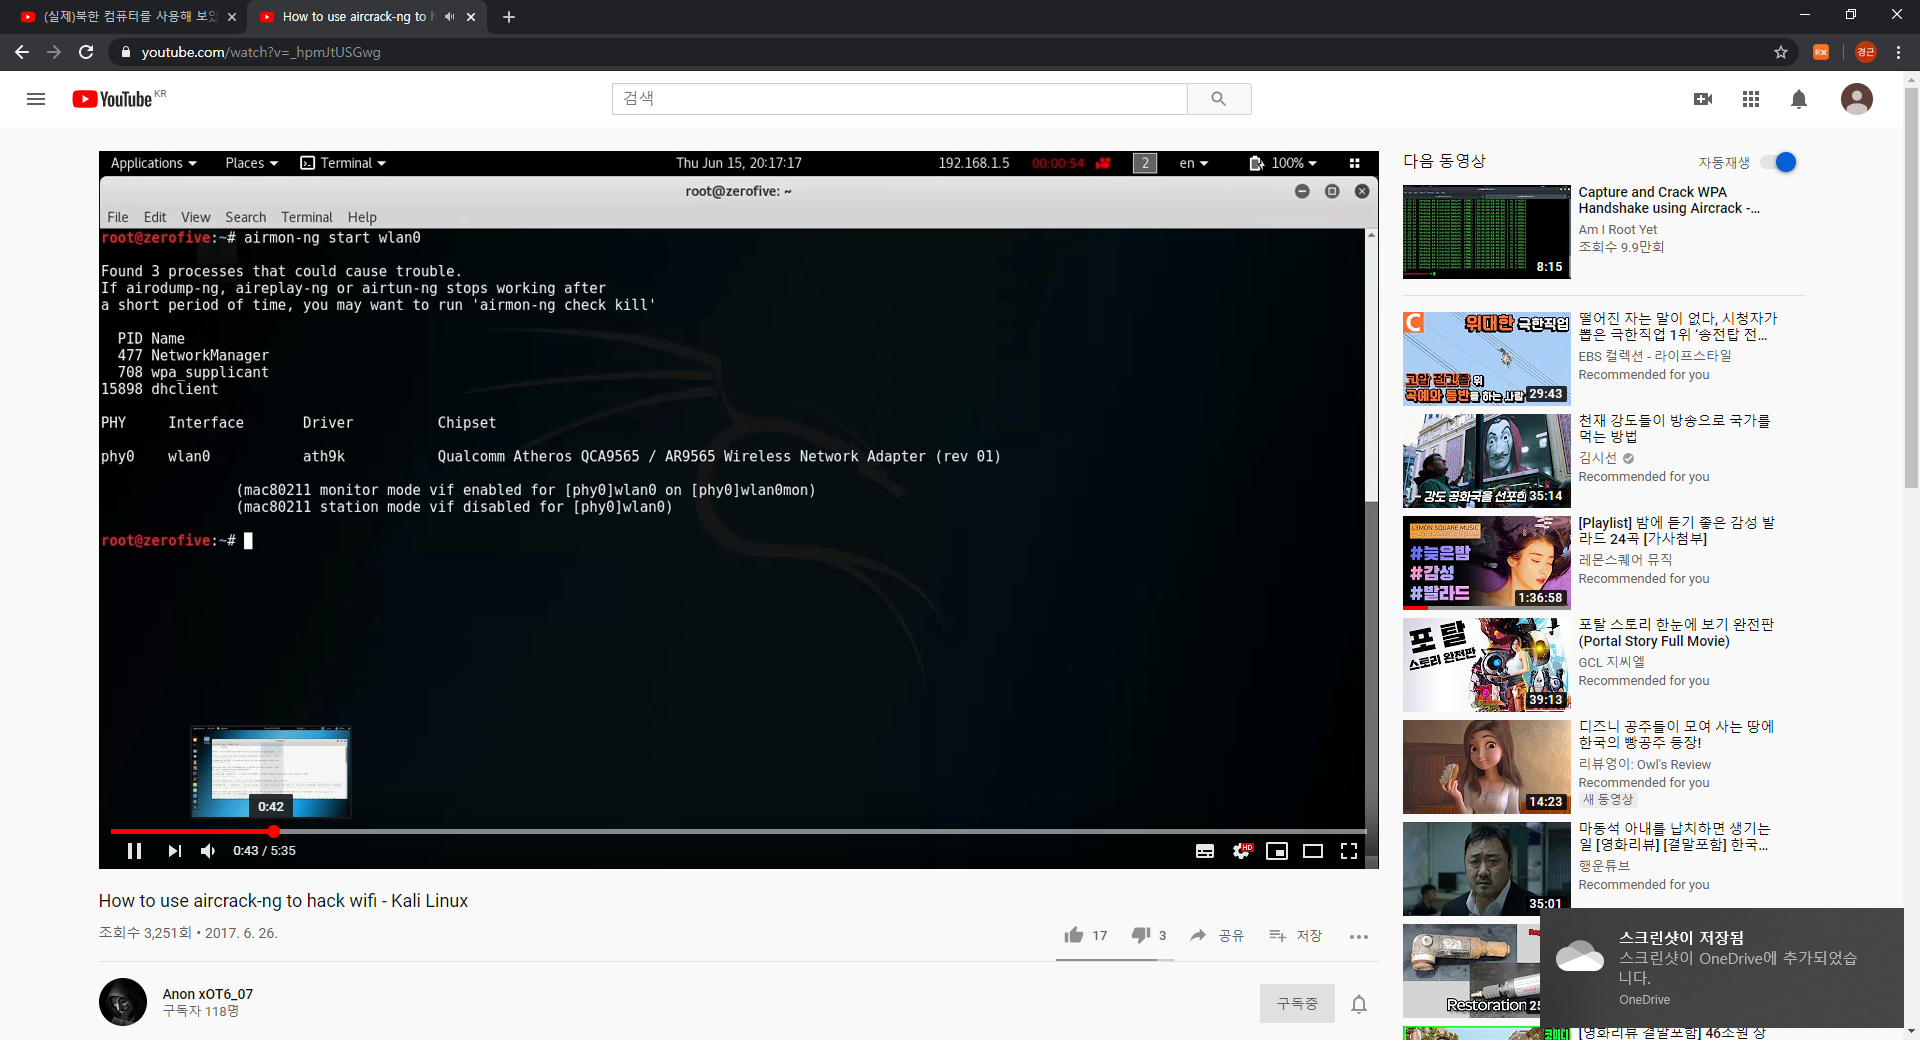Screen dimensions: 1920x1040
Task: Click the search magnifier button
Action: coord(1218,99)
